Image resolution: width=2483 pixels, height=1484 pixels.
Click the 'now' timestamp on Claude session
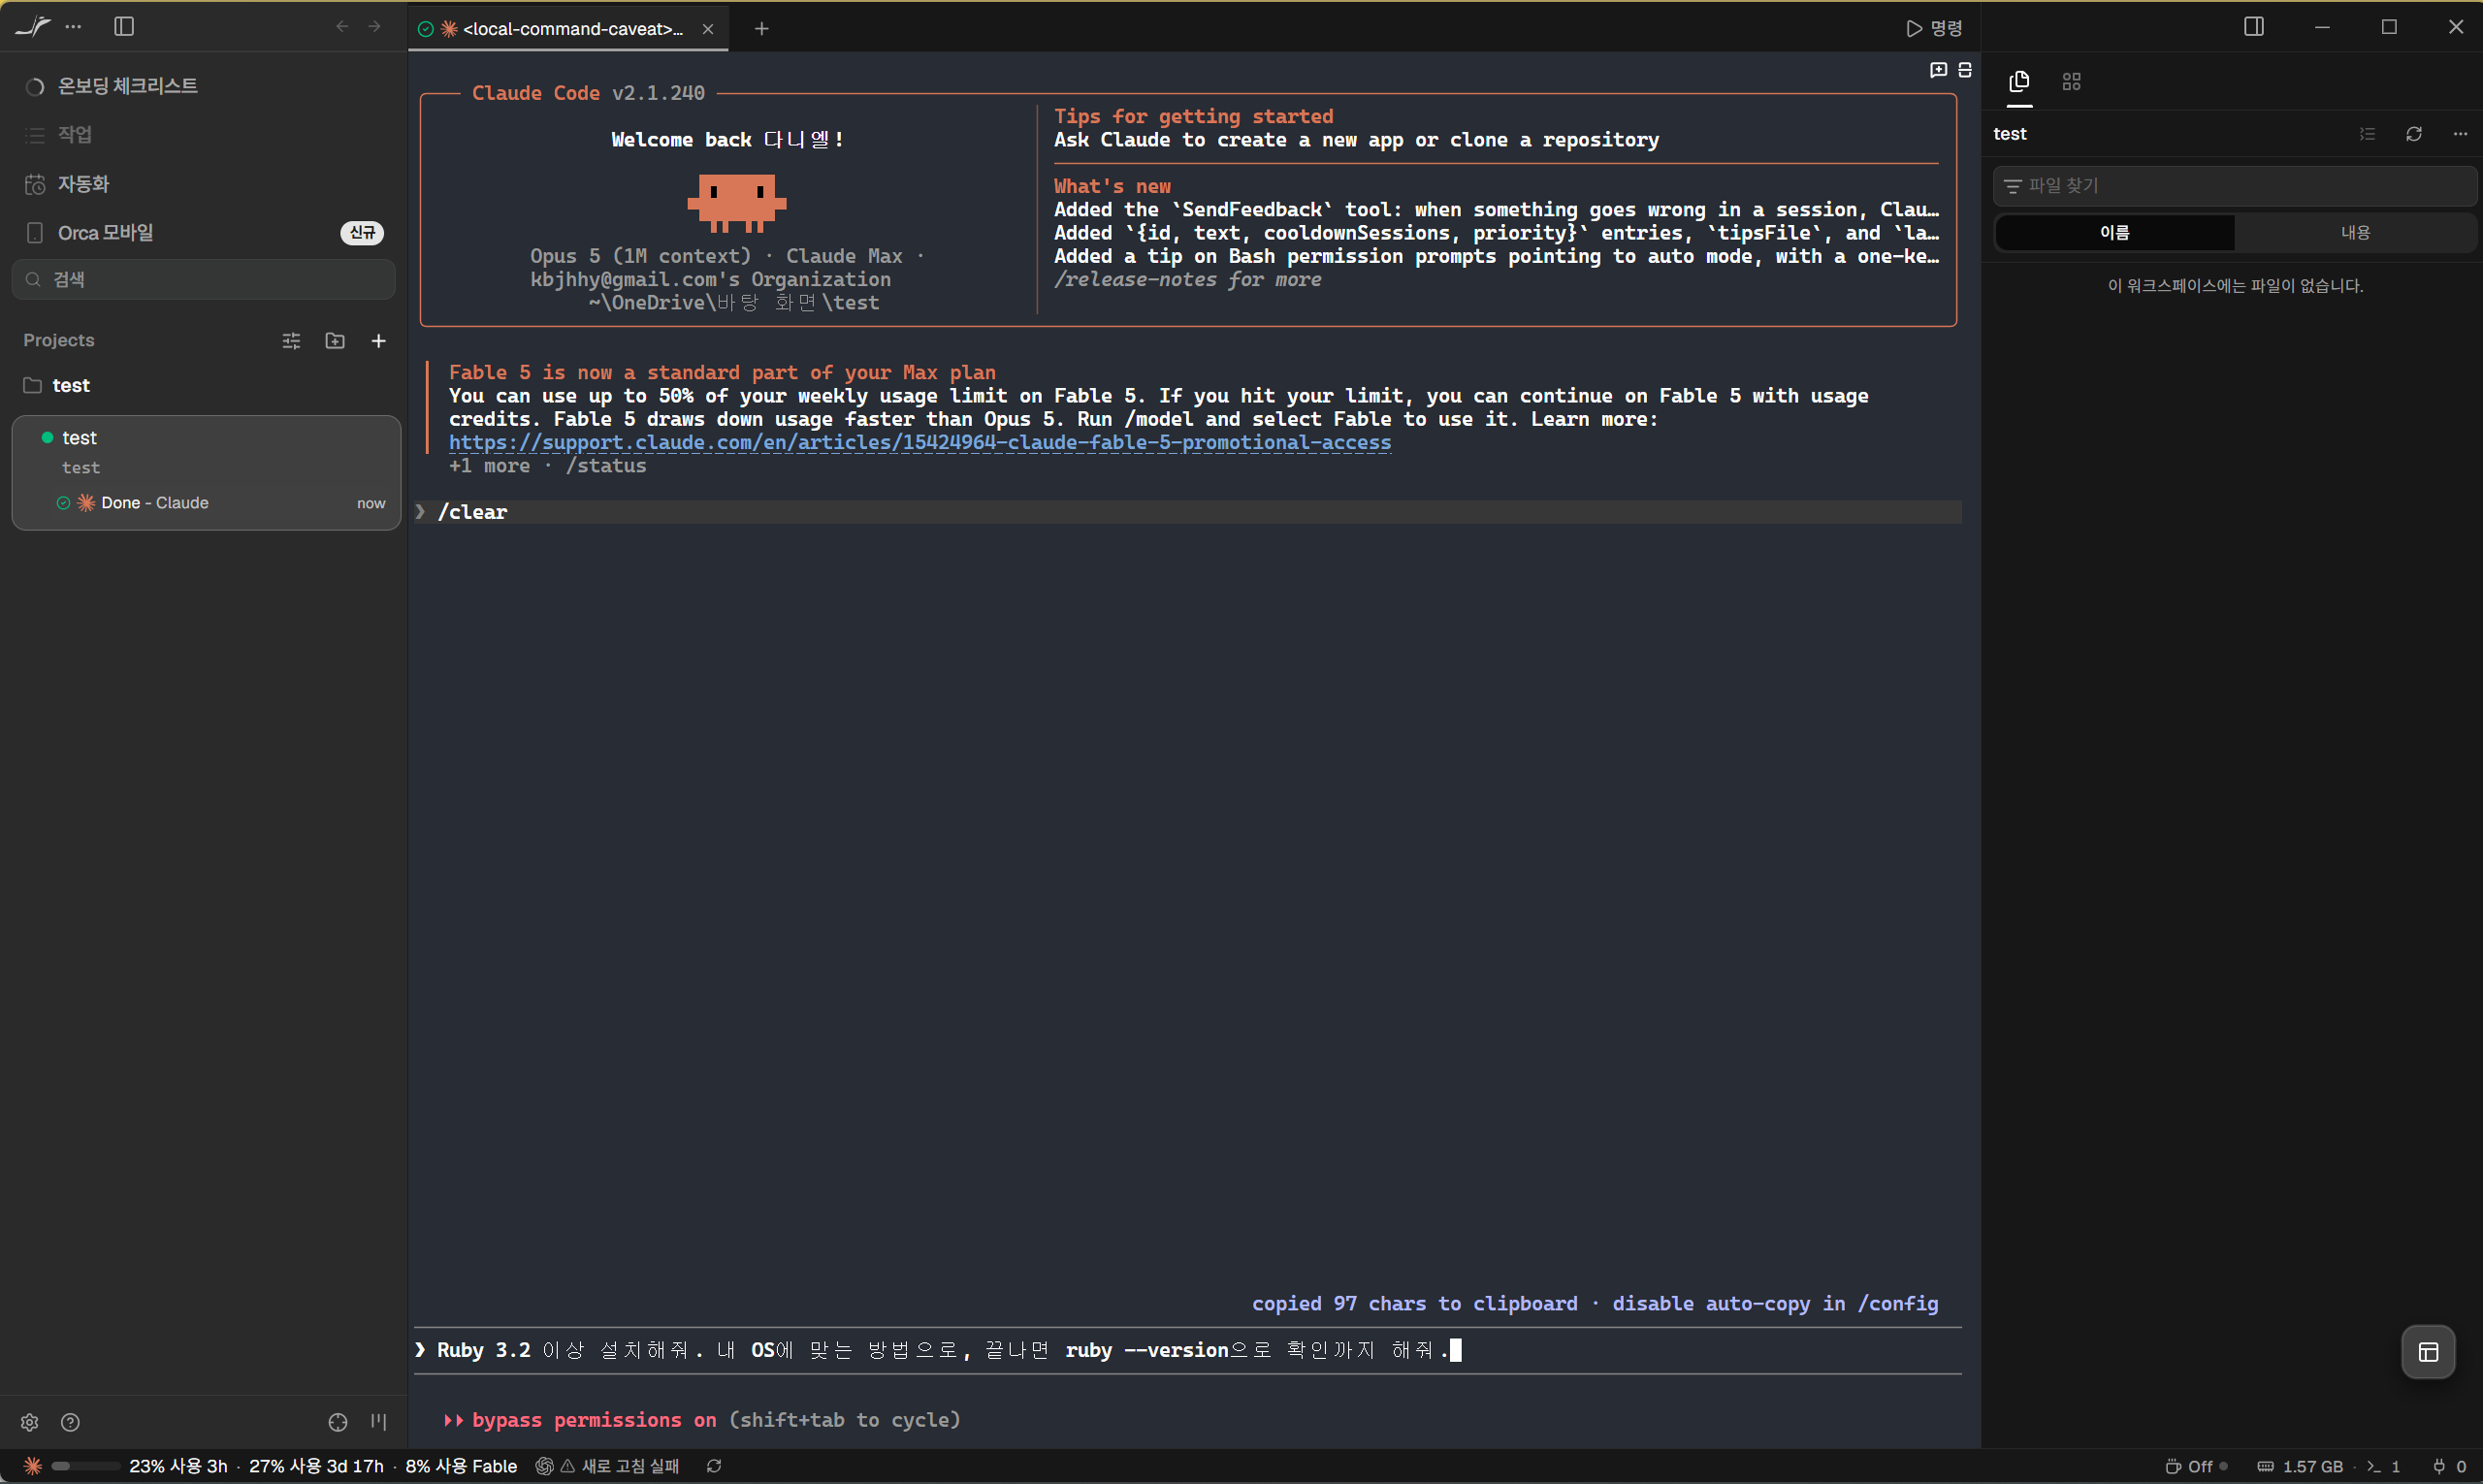click(371, 503)
